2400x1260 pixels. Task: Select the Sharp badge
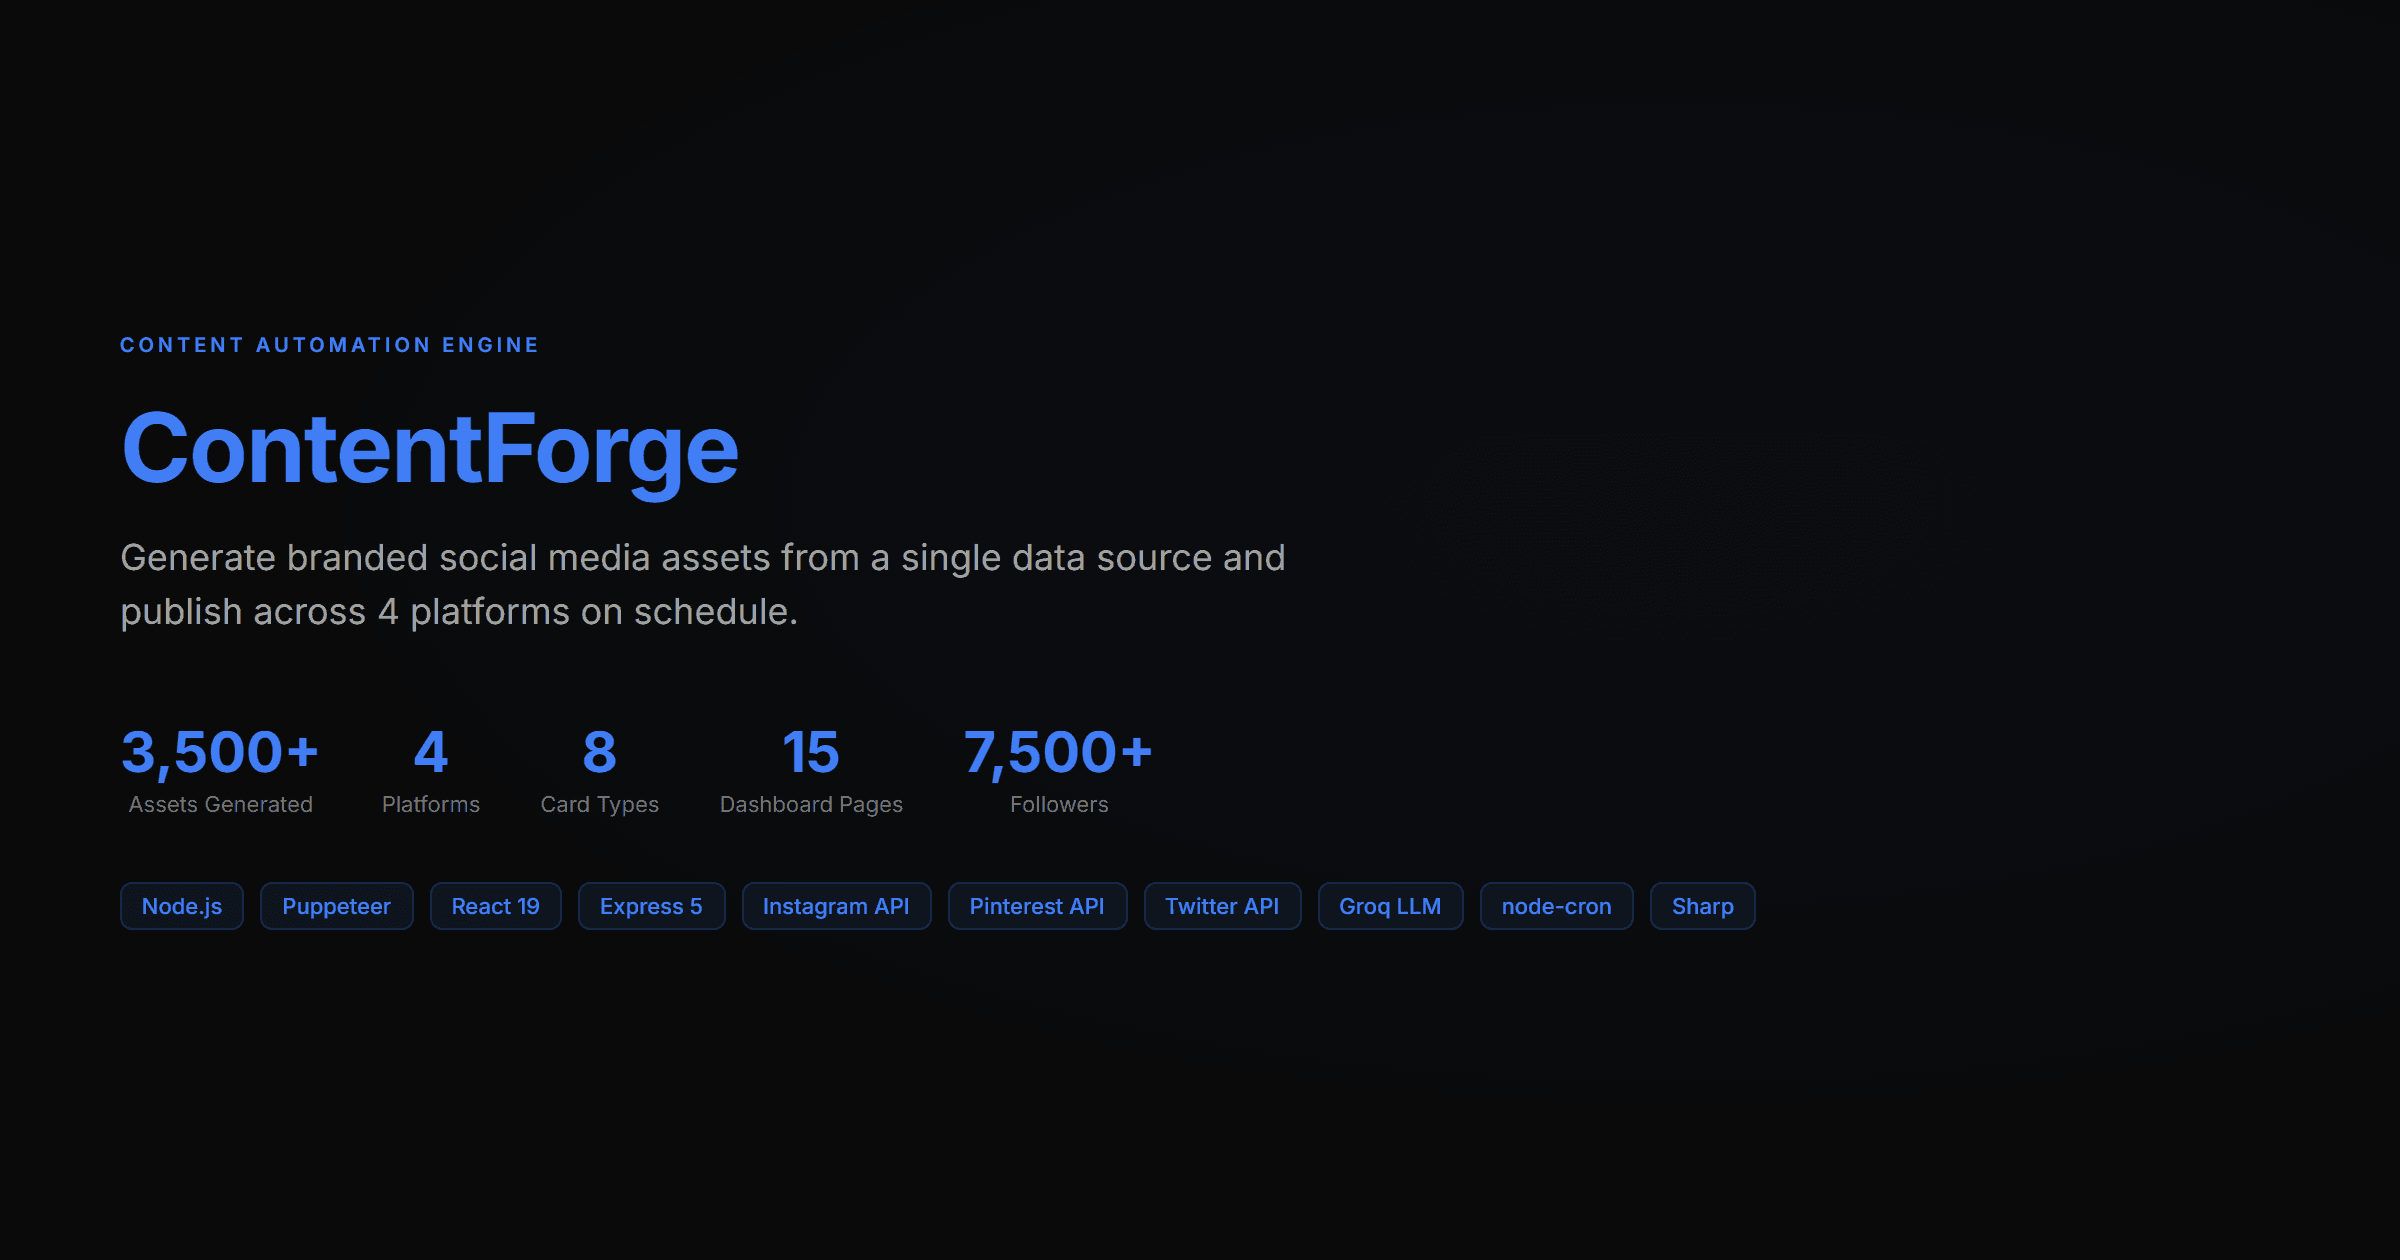click(1702, 905)
